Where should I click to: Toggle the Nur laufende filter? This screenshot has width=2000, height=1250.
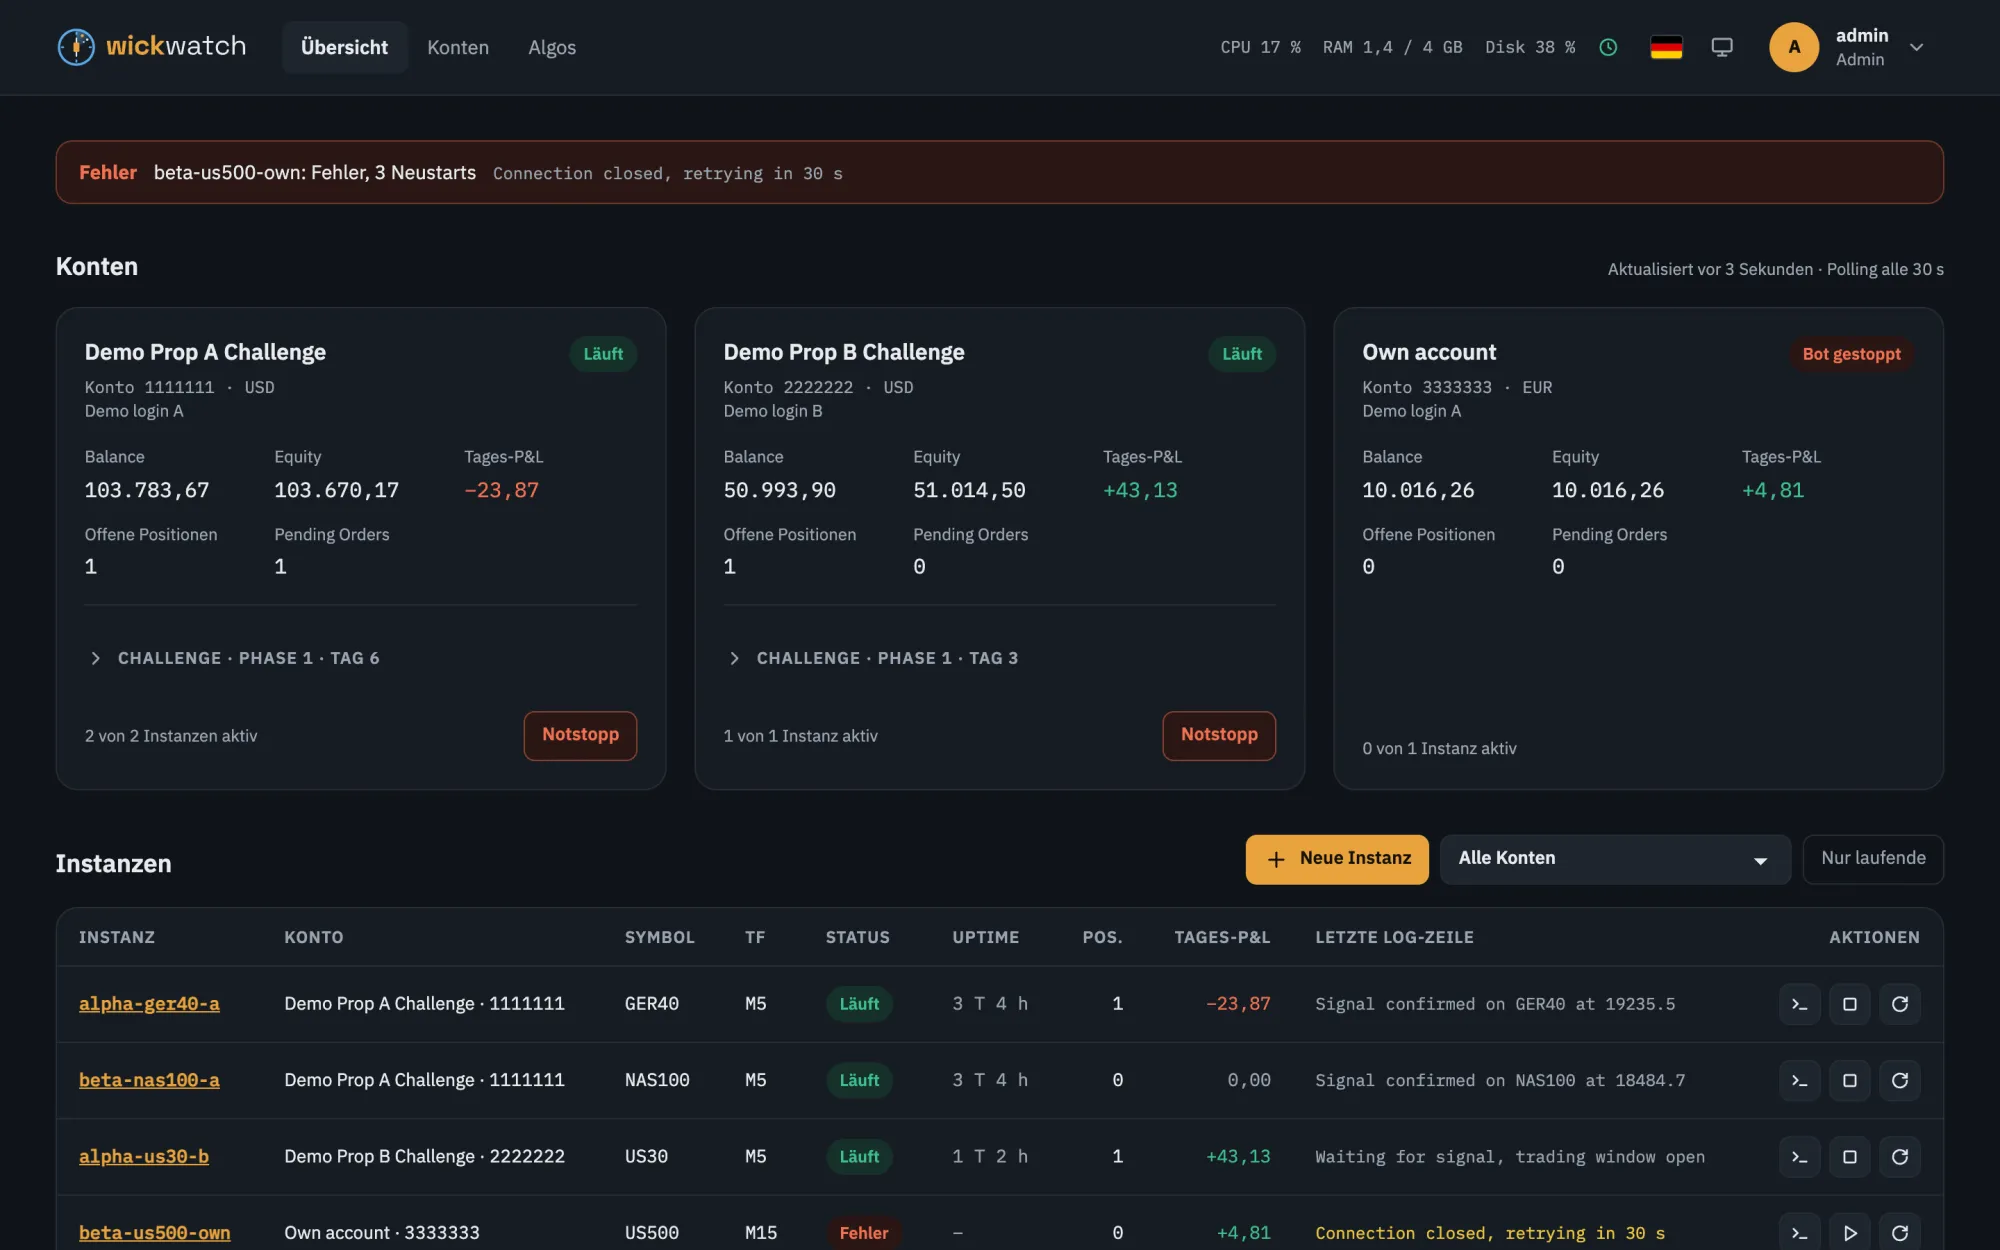point(1873,859)
